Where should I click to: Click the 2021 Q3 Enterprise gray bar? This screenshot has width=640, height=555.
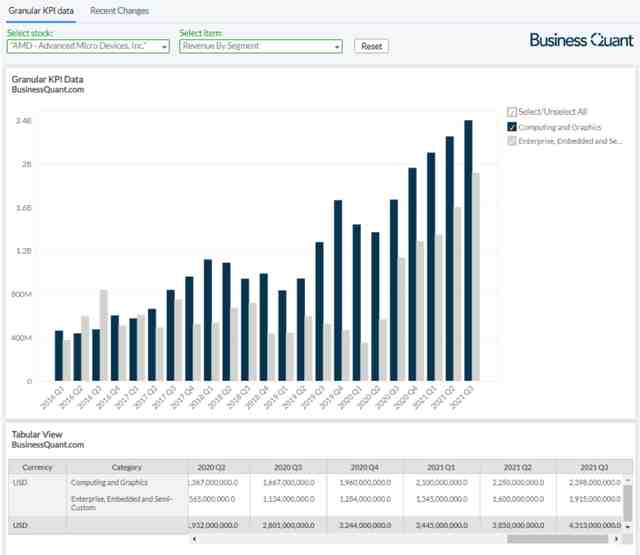click(x=476, y=277)
